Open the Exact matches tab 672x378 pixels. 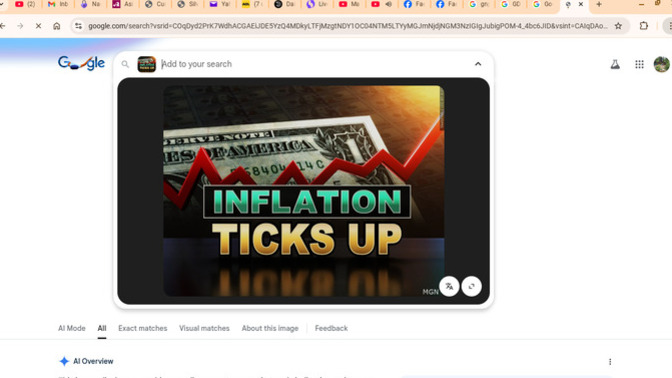(x=143, y=328)
